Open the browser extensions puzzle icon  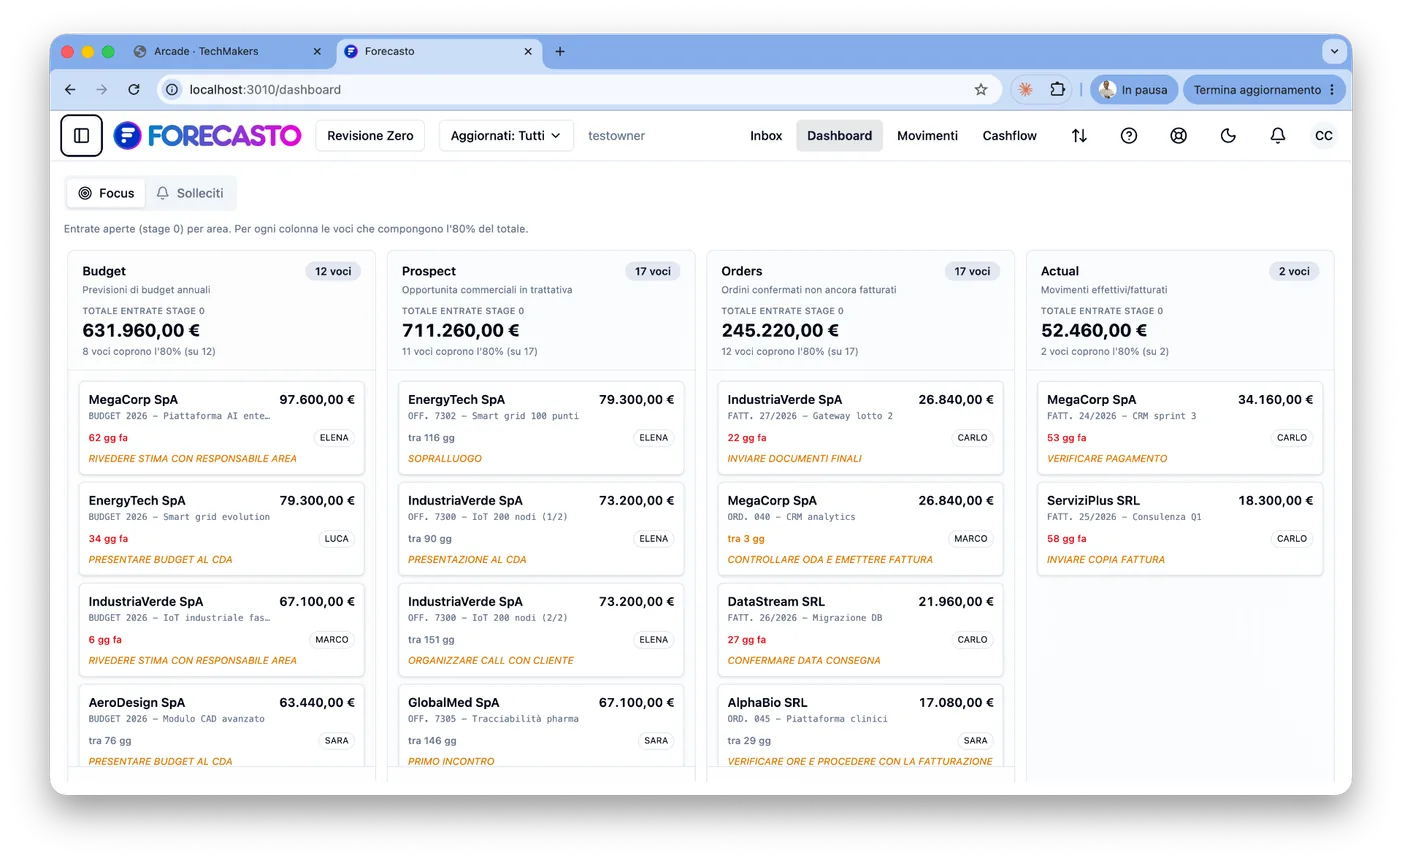1058,89
